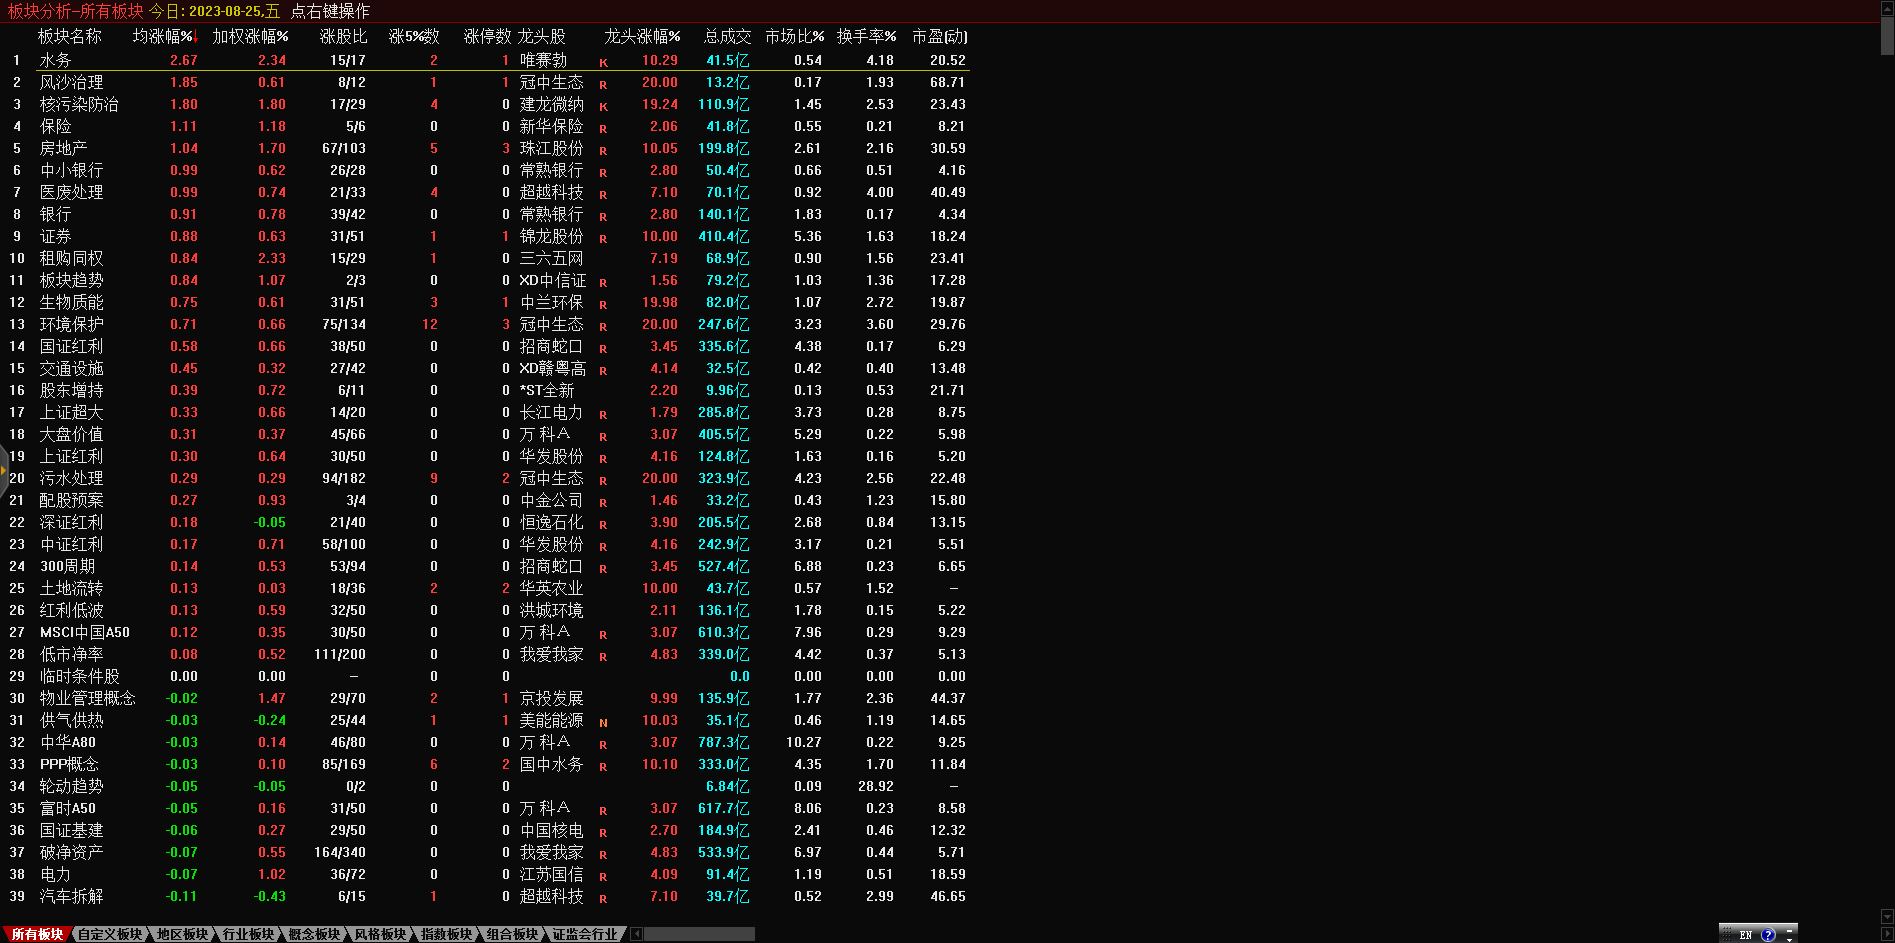Sort by the 均涨幅% column header
1895x943 pixels.
(x=164, y=37)
